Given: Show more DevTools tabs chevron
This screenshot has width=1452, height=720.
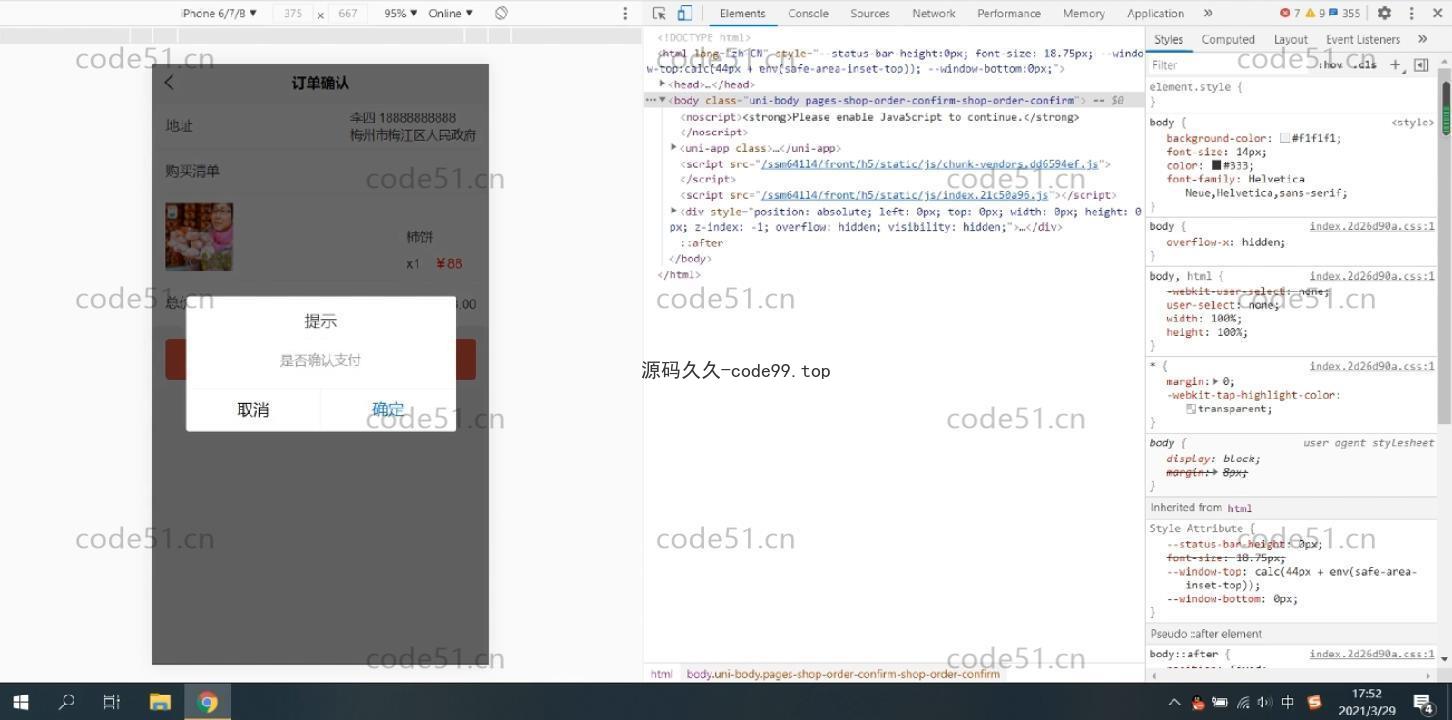Looking at the screenshot, I should [x=1208, y=13].
